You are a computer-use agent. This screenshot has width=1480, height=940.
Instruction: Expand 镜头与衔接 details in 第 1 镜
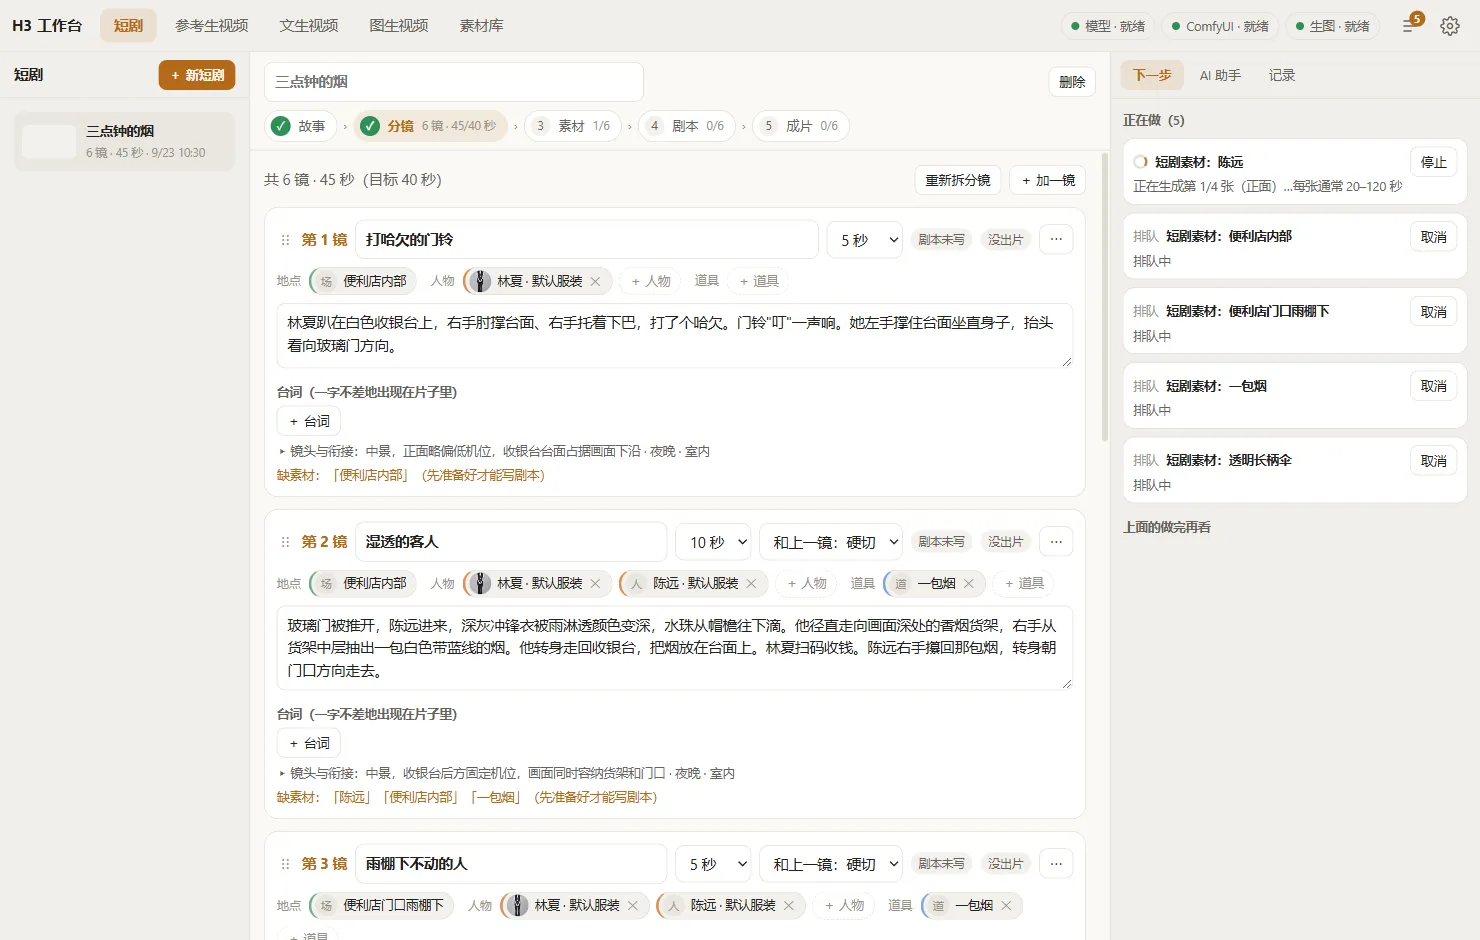[x=494, y=452]
